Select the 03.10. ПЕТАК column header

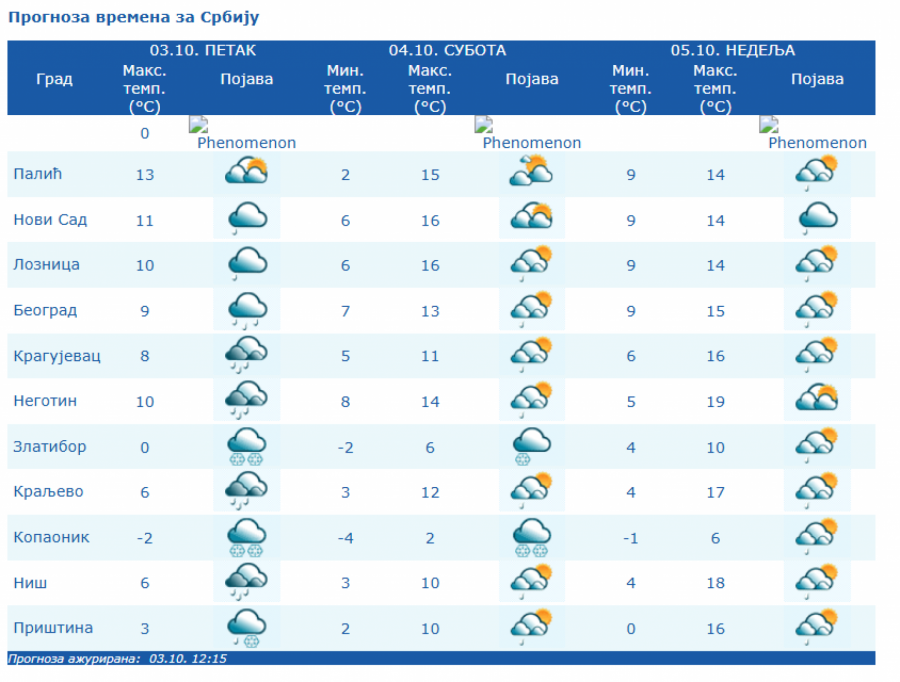click(203, 50)
